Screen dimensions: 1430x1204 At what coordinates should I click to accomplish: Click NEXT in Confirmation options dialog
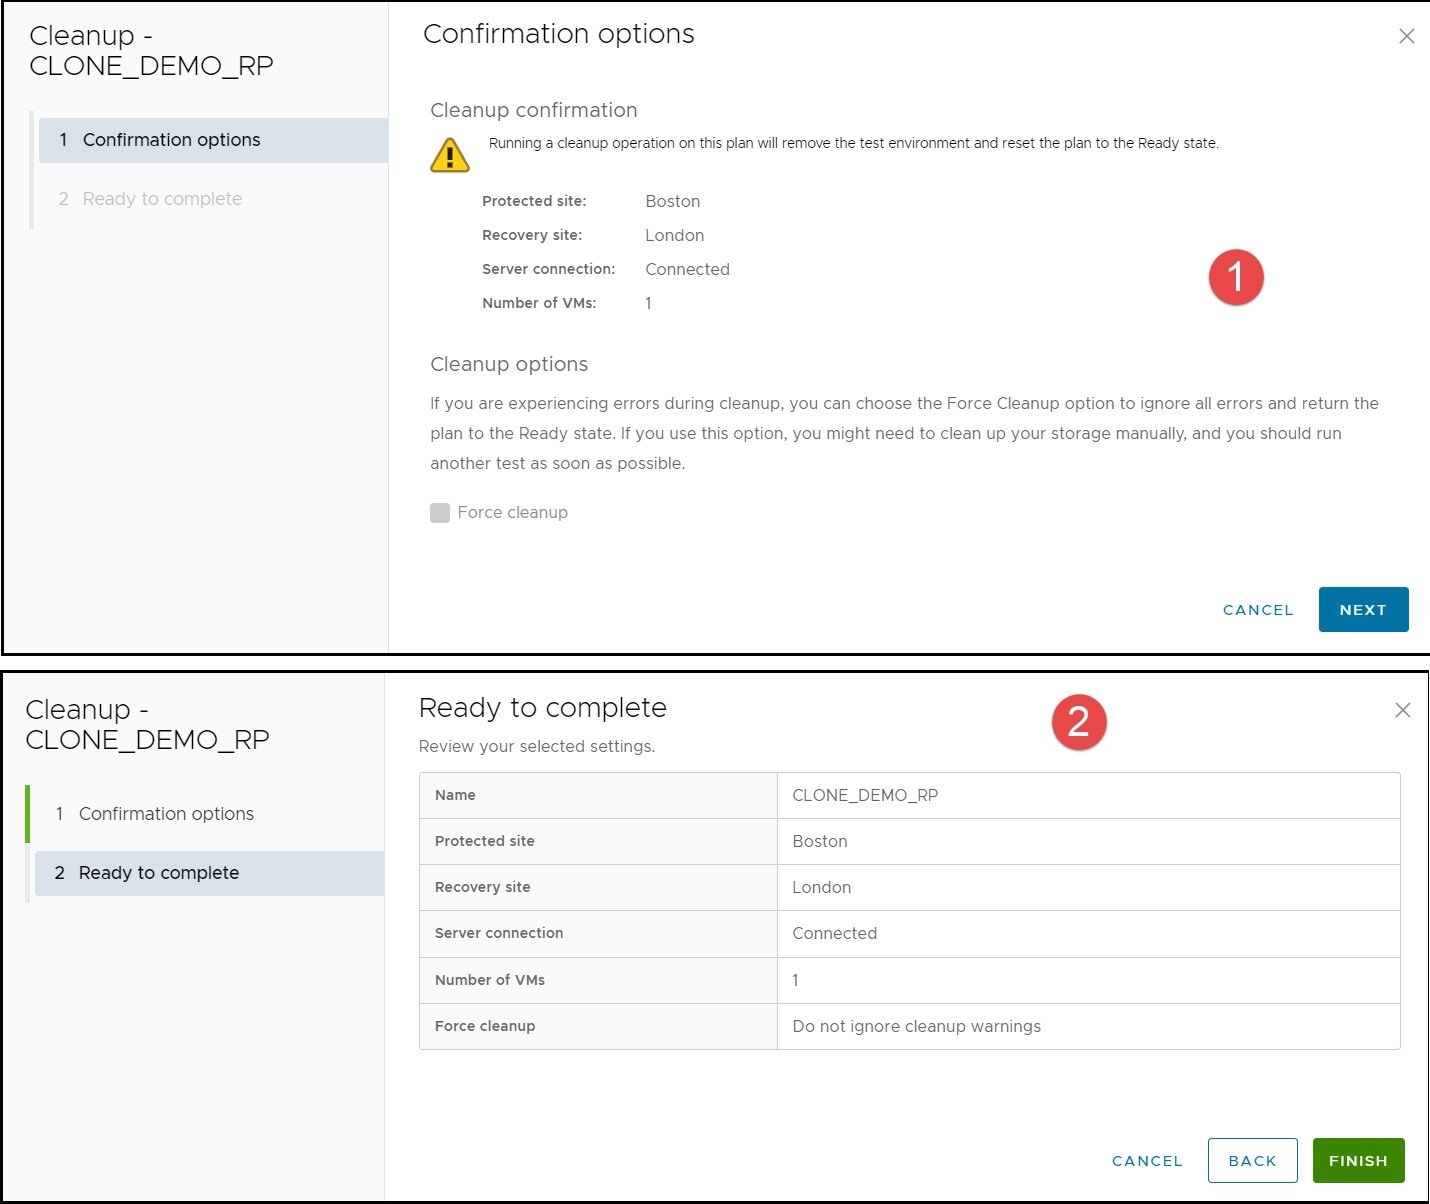pos(1363,610)
